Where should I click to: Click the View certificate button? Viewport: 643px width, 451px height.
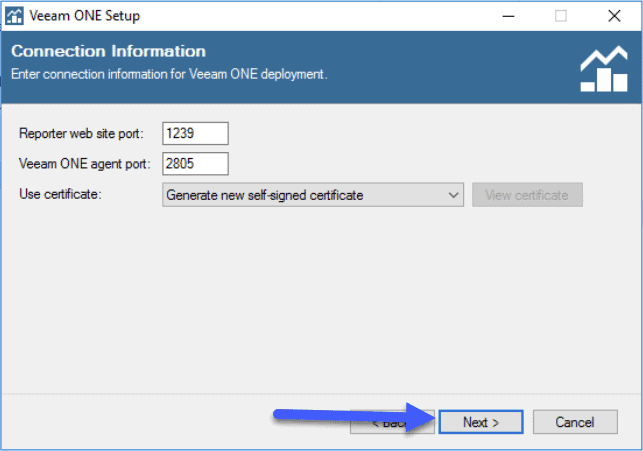527,195
